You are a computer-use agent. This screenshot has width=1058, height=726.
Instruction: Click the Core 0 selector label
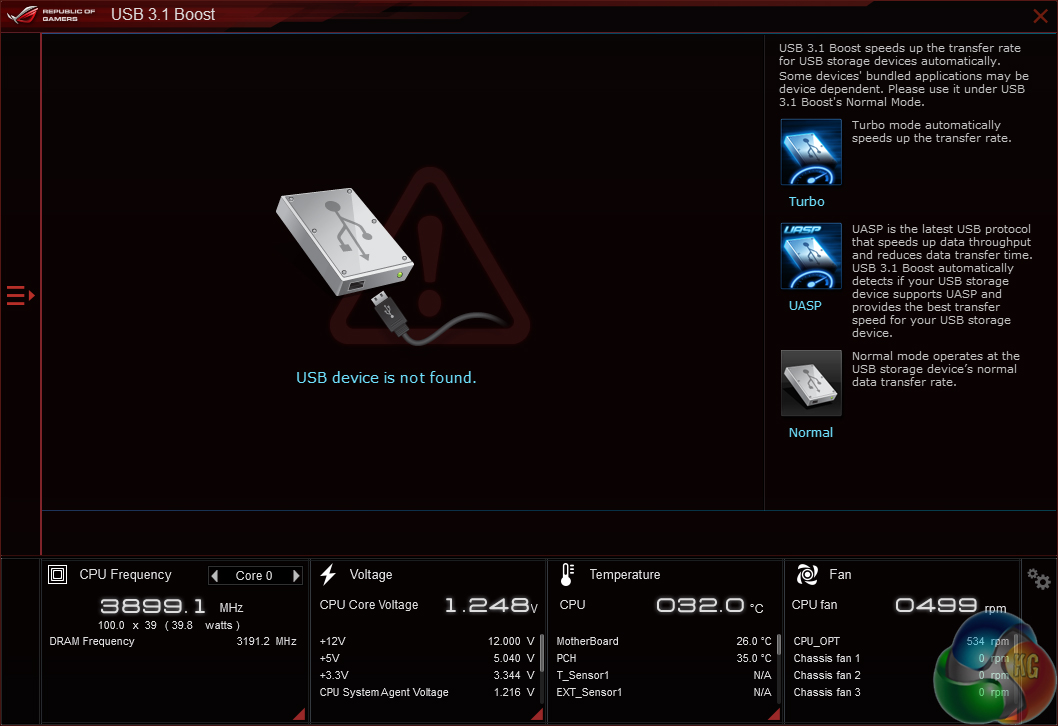(x=254, y=576)
